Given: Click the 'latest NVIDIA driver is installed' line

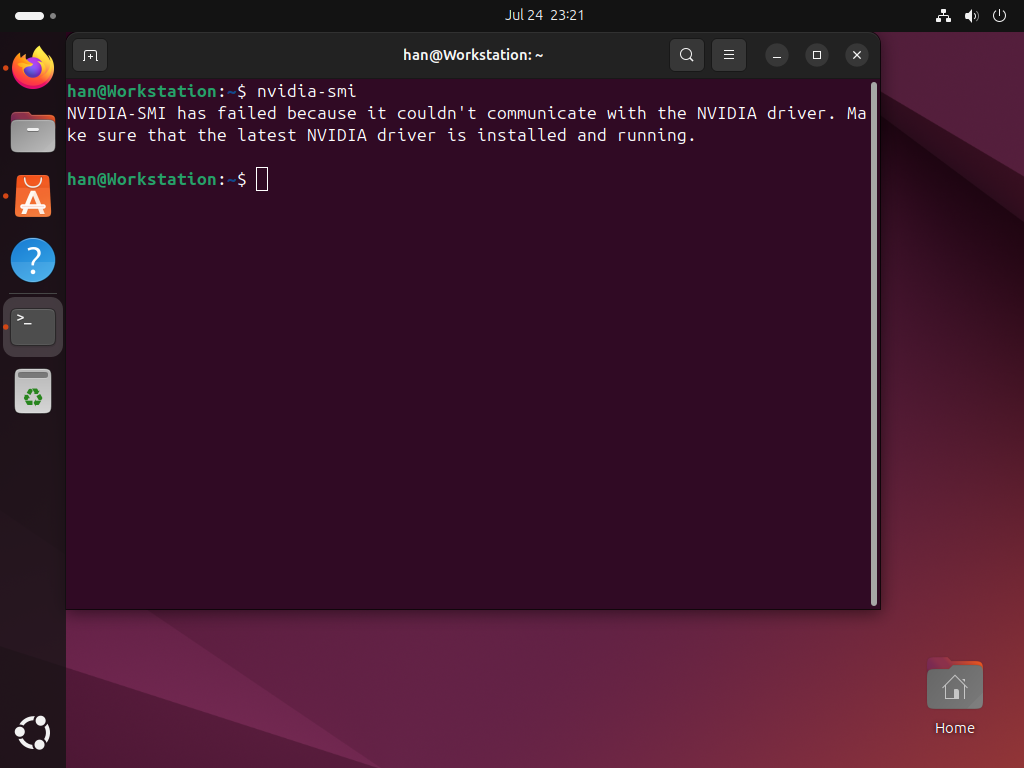Looking at the screenshot, I should coord(381,135).
